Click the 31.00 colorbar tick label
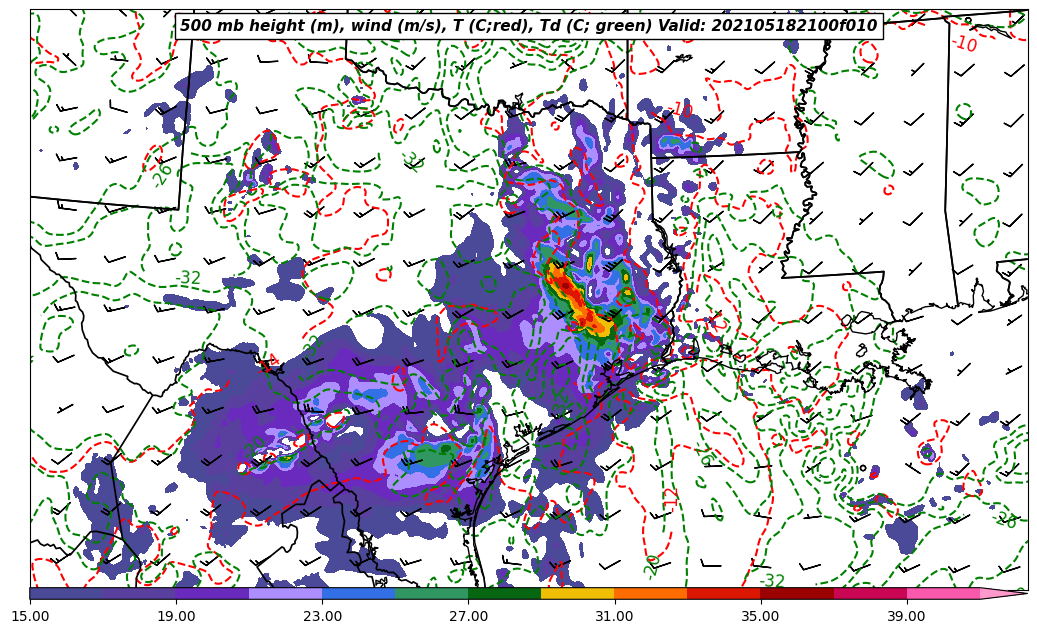 click(x=614, y=616)
